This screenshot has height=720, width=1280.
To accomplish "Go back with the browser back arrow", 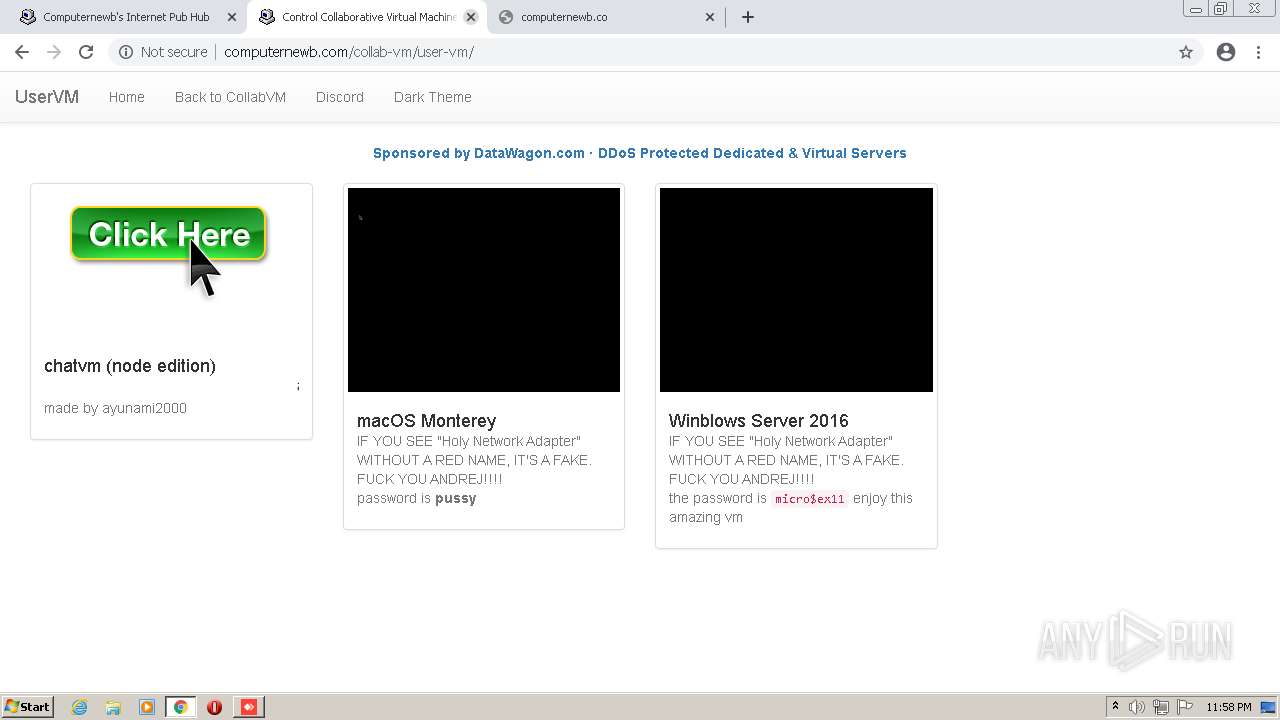I will [22, 52].
